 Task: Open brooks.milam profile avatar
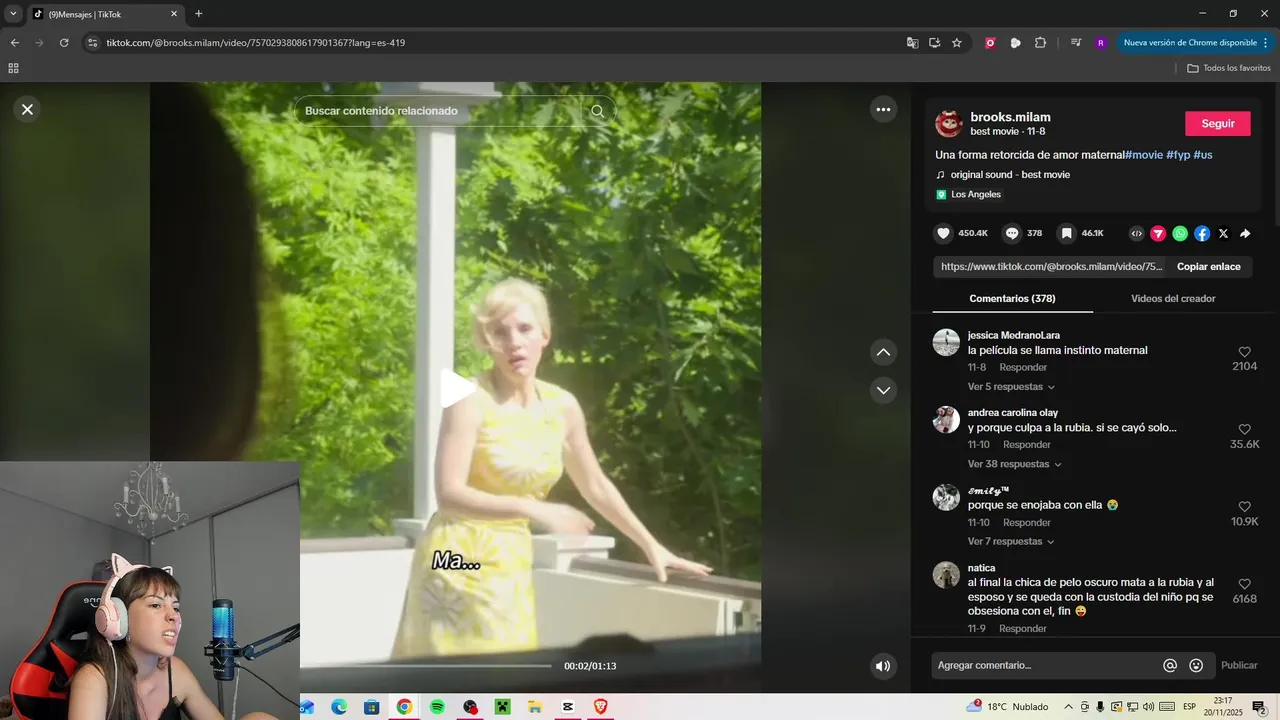click(x=949, y=124)
